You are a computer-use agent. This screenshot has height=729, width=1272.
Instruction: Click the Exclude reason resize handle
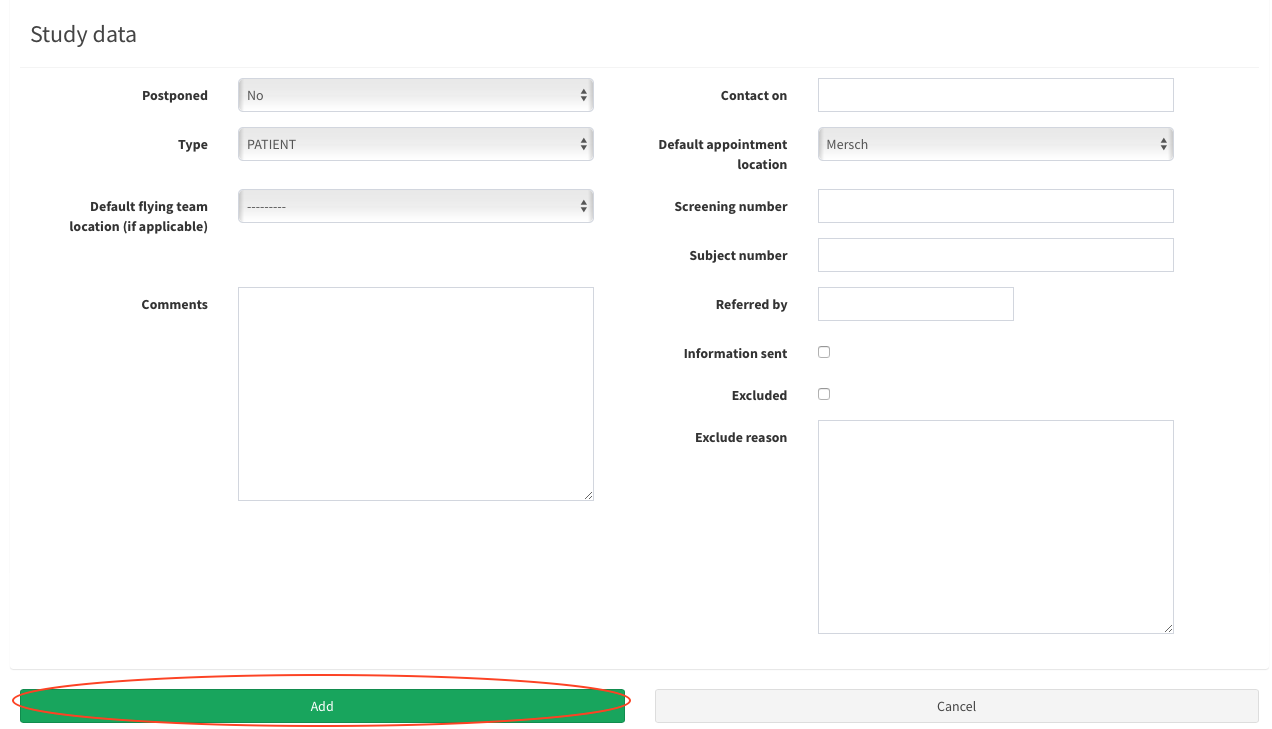coord(1168,628)
